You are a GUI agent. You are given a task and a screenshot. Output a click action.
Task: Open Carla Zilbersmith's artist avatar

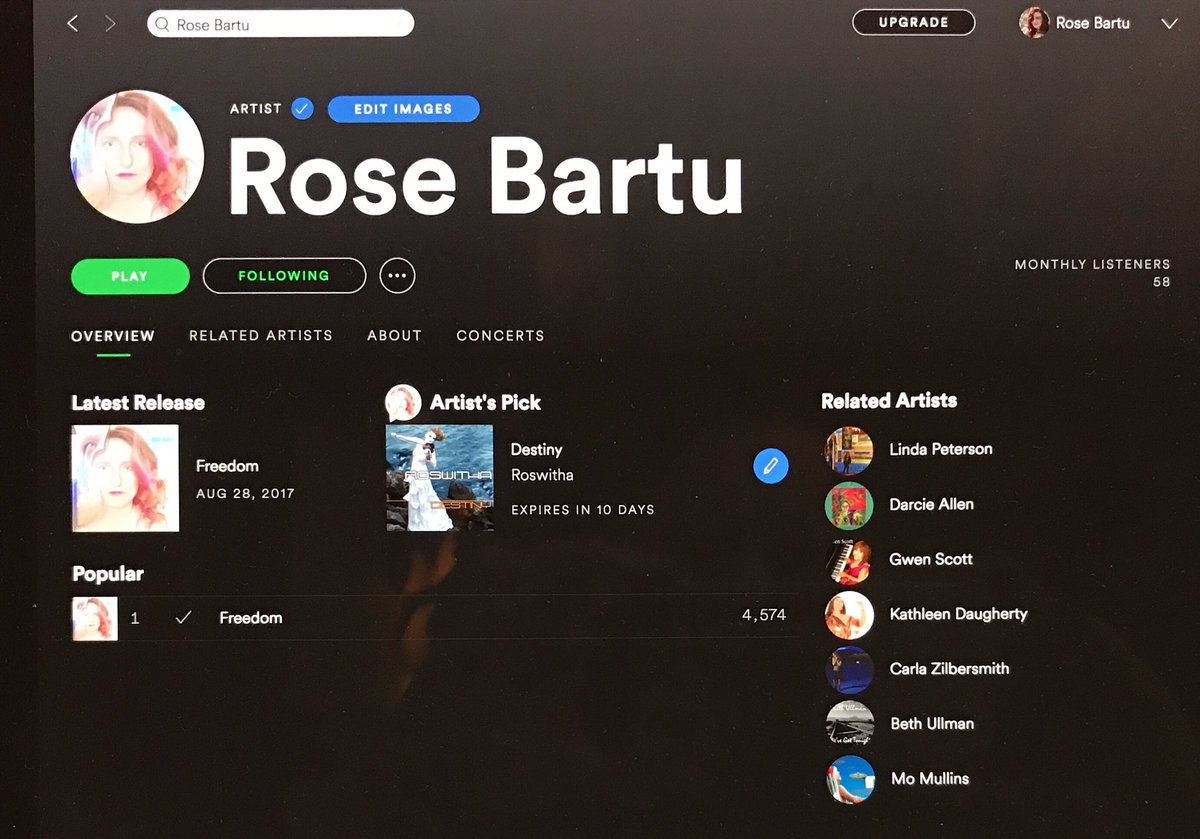click(x=849, y=670)
